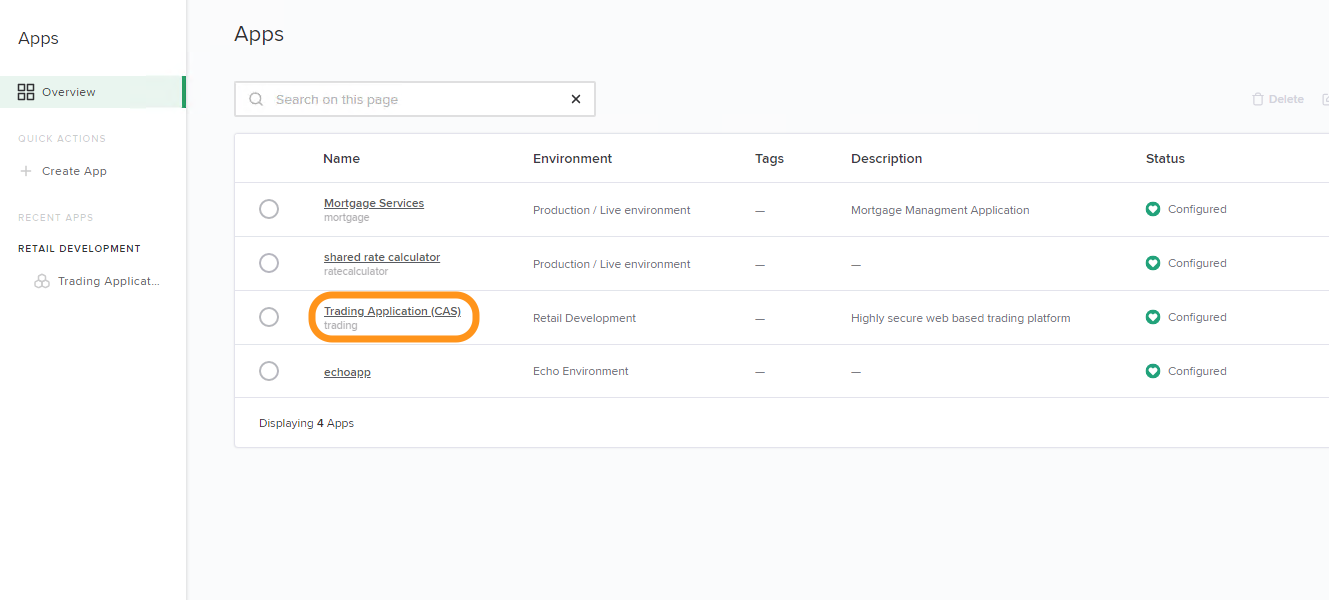This screenshot has height=600, width=1329.
Task: Click Echo Environment cell
Action: point(581,371)
